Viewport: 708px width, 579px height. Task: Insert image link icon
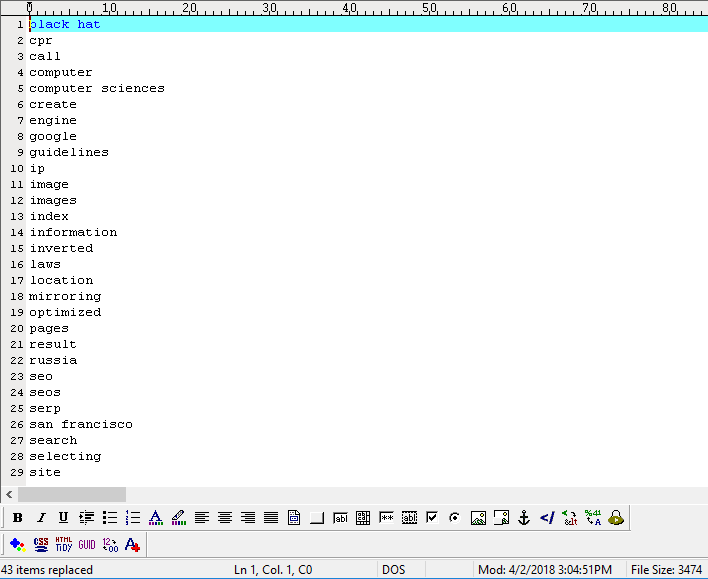501,518
